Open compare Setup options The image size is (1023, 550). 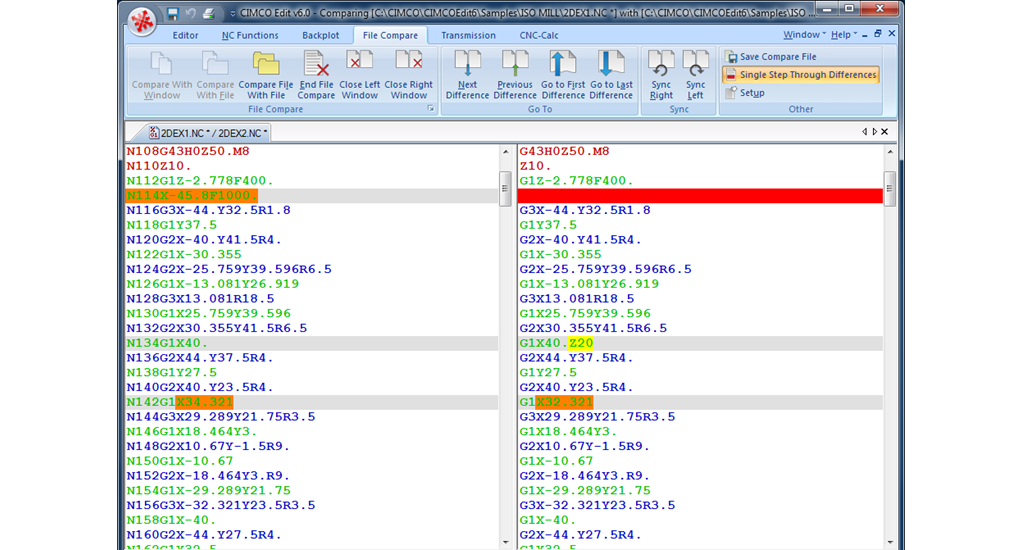[x=751, y=93]
